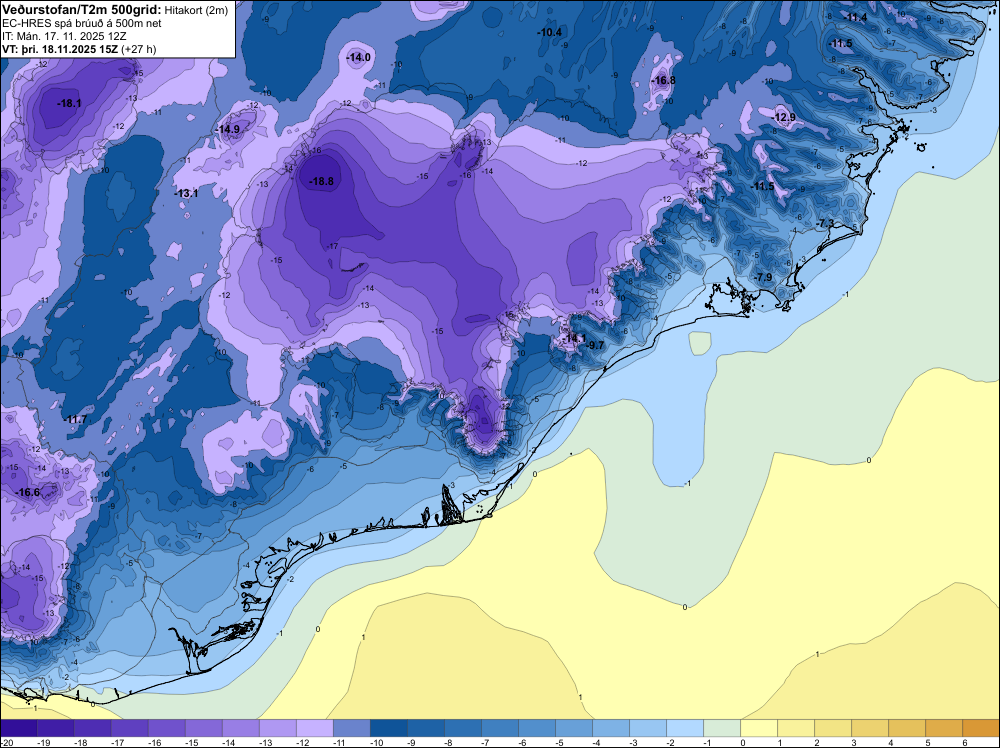Click the '-3' label on the color scale
The height and width of the screenshot is (748, 1000).
634,743
